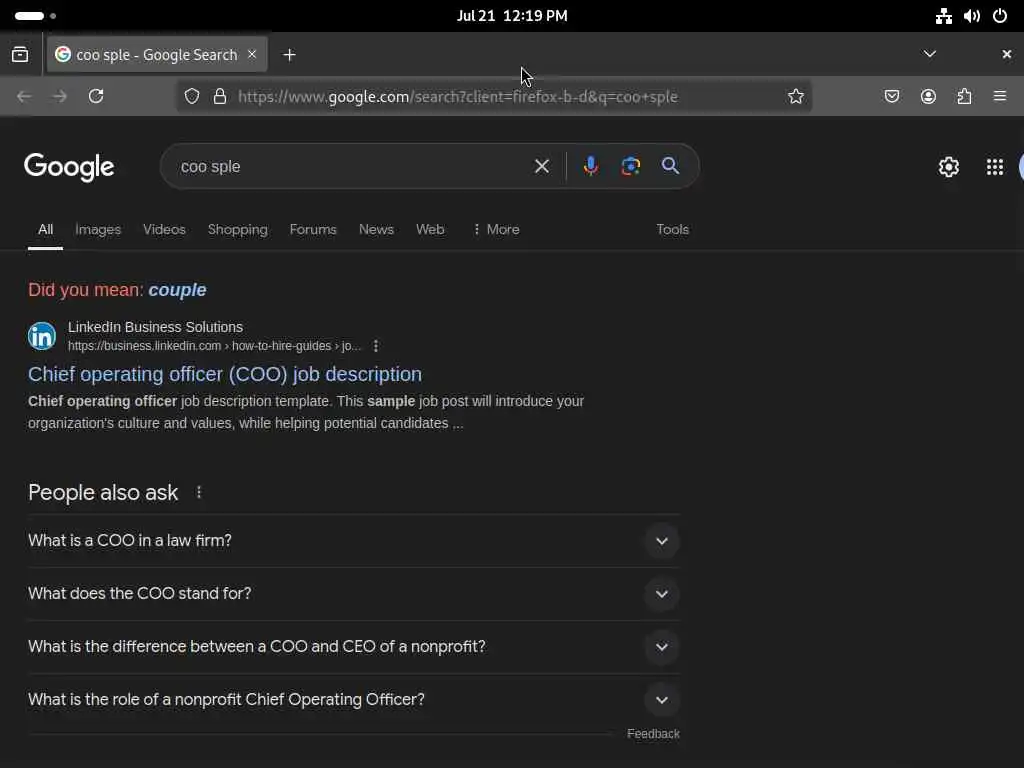This screenshot has height=768, width=1024.
Task: Switch to the Forums tab
Action: coord(313,229)
